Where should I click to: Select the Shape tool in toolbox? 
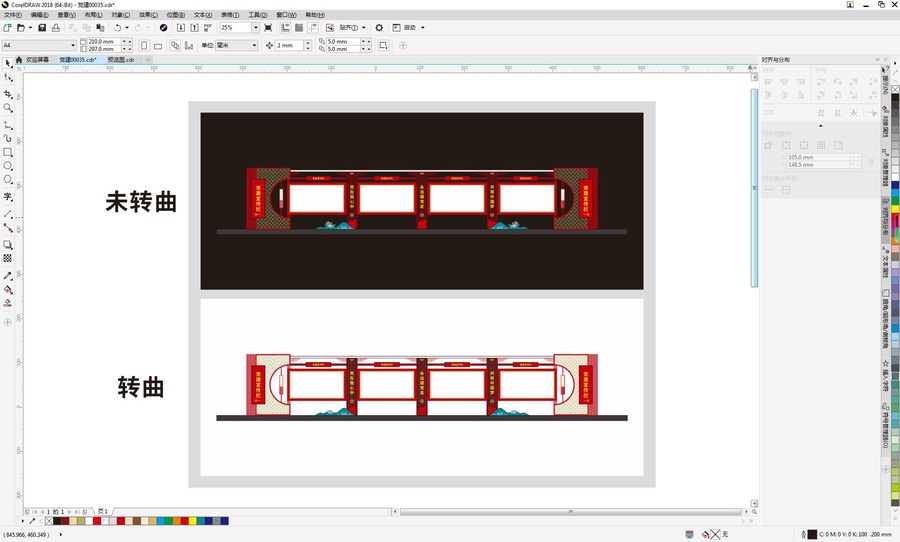pos(7,78)
